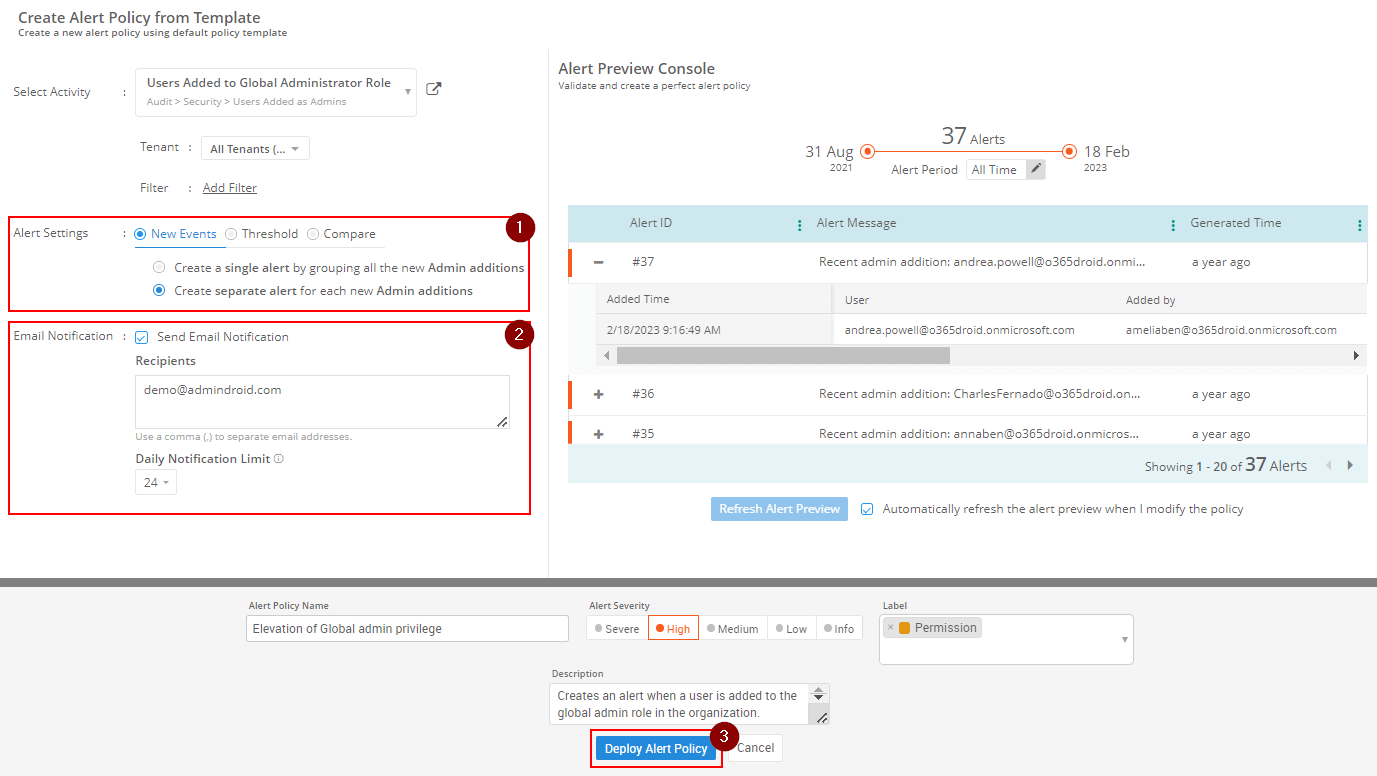This screenshot has width=1377, height=776.
Task: Toggle automatic alert preview refresh checkbox
Action: [x=867, y=509]
